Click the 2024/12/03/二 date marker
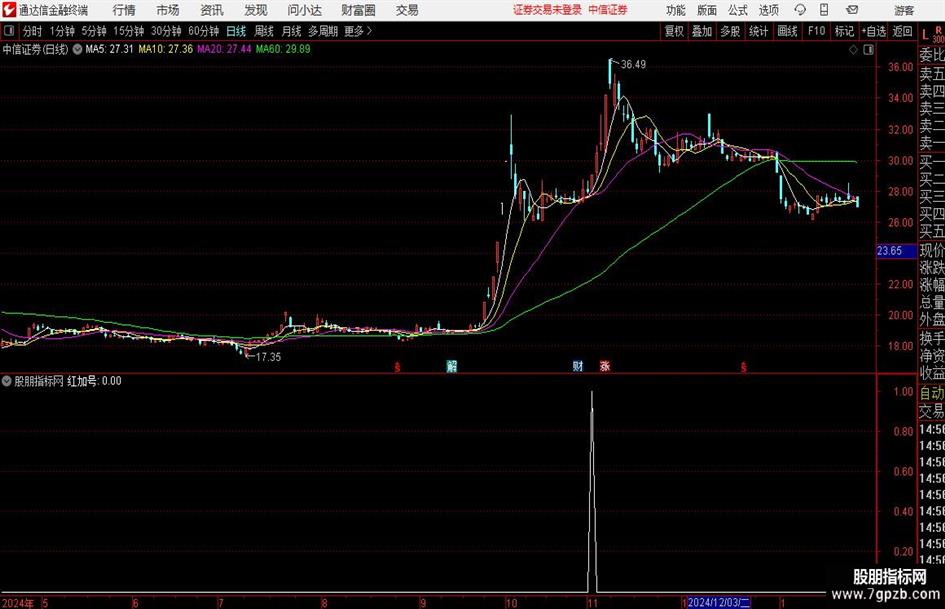Image resolution: width=945 pixels, height=609 pixels. tap(718, 602)
